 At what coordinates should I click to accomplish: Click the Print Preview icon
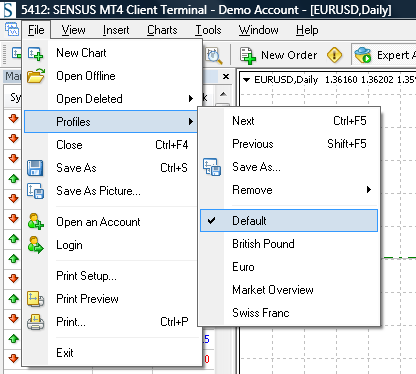click(x=35, y=299)
